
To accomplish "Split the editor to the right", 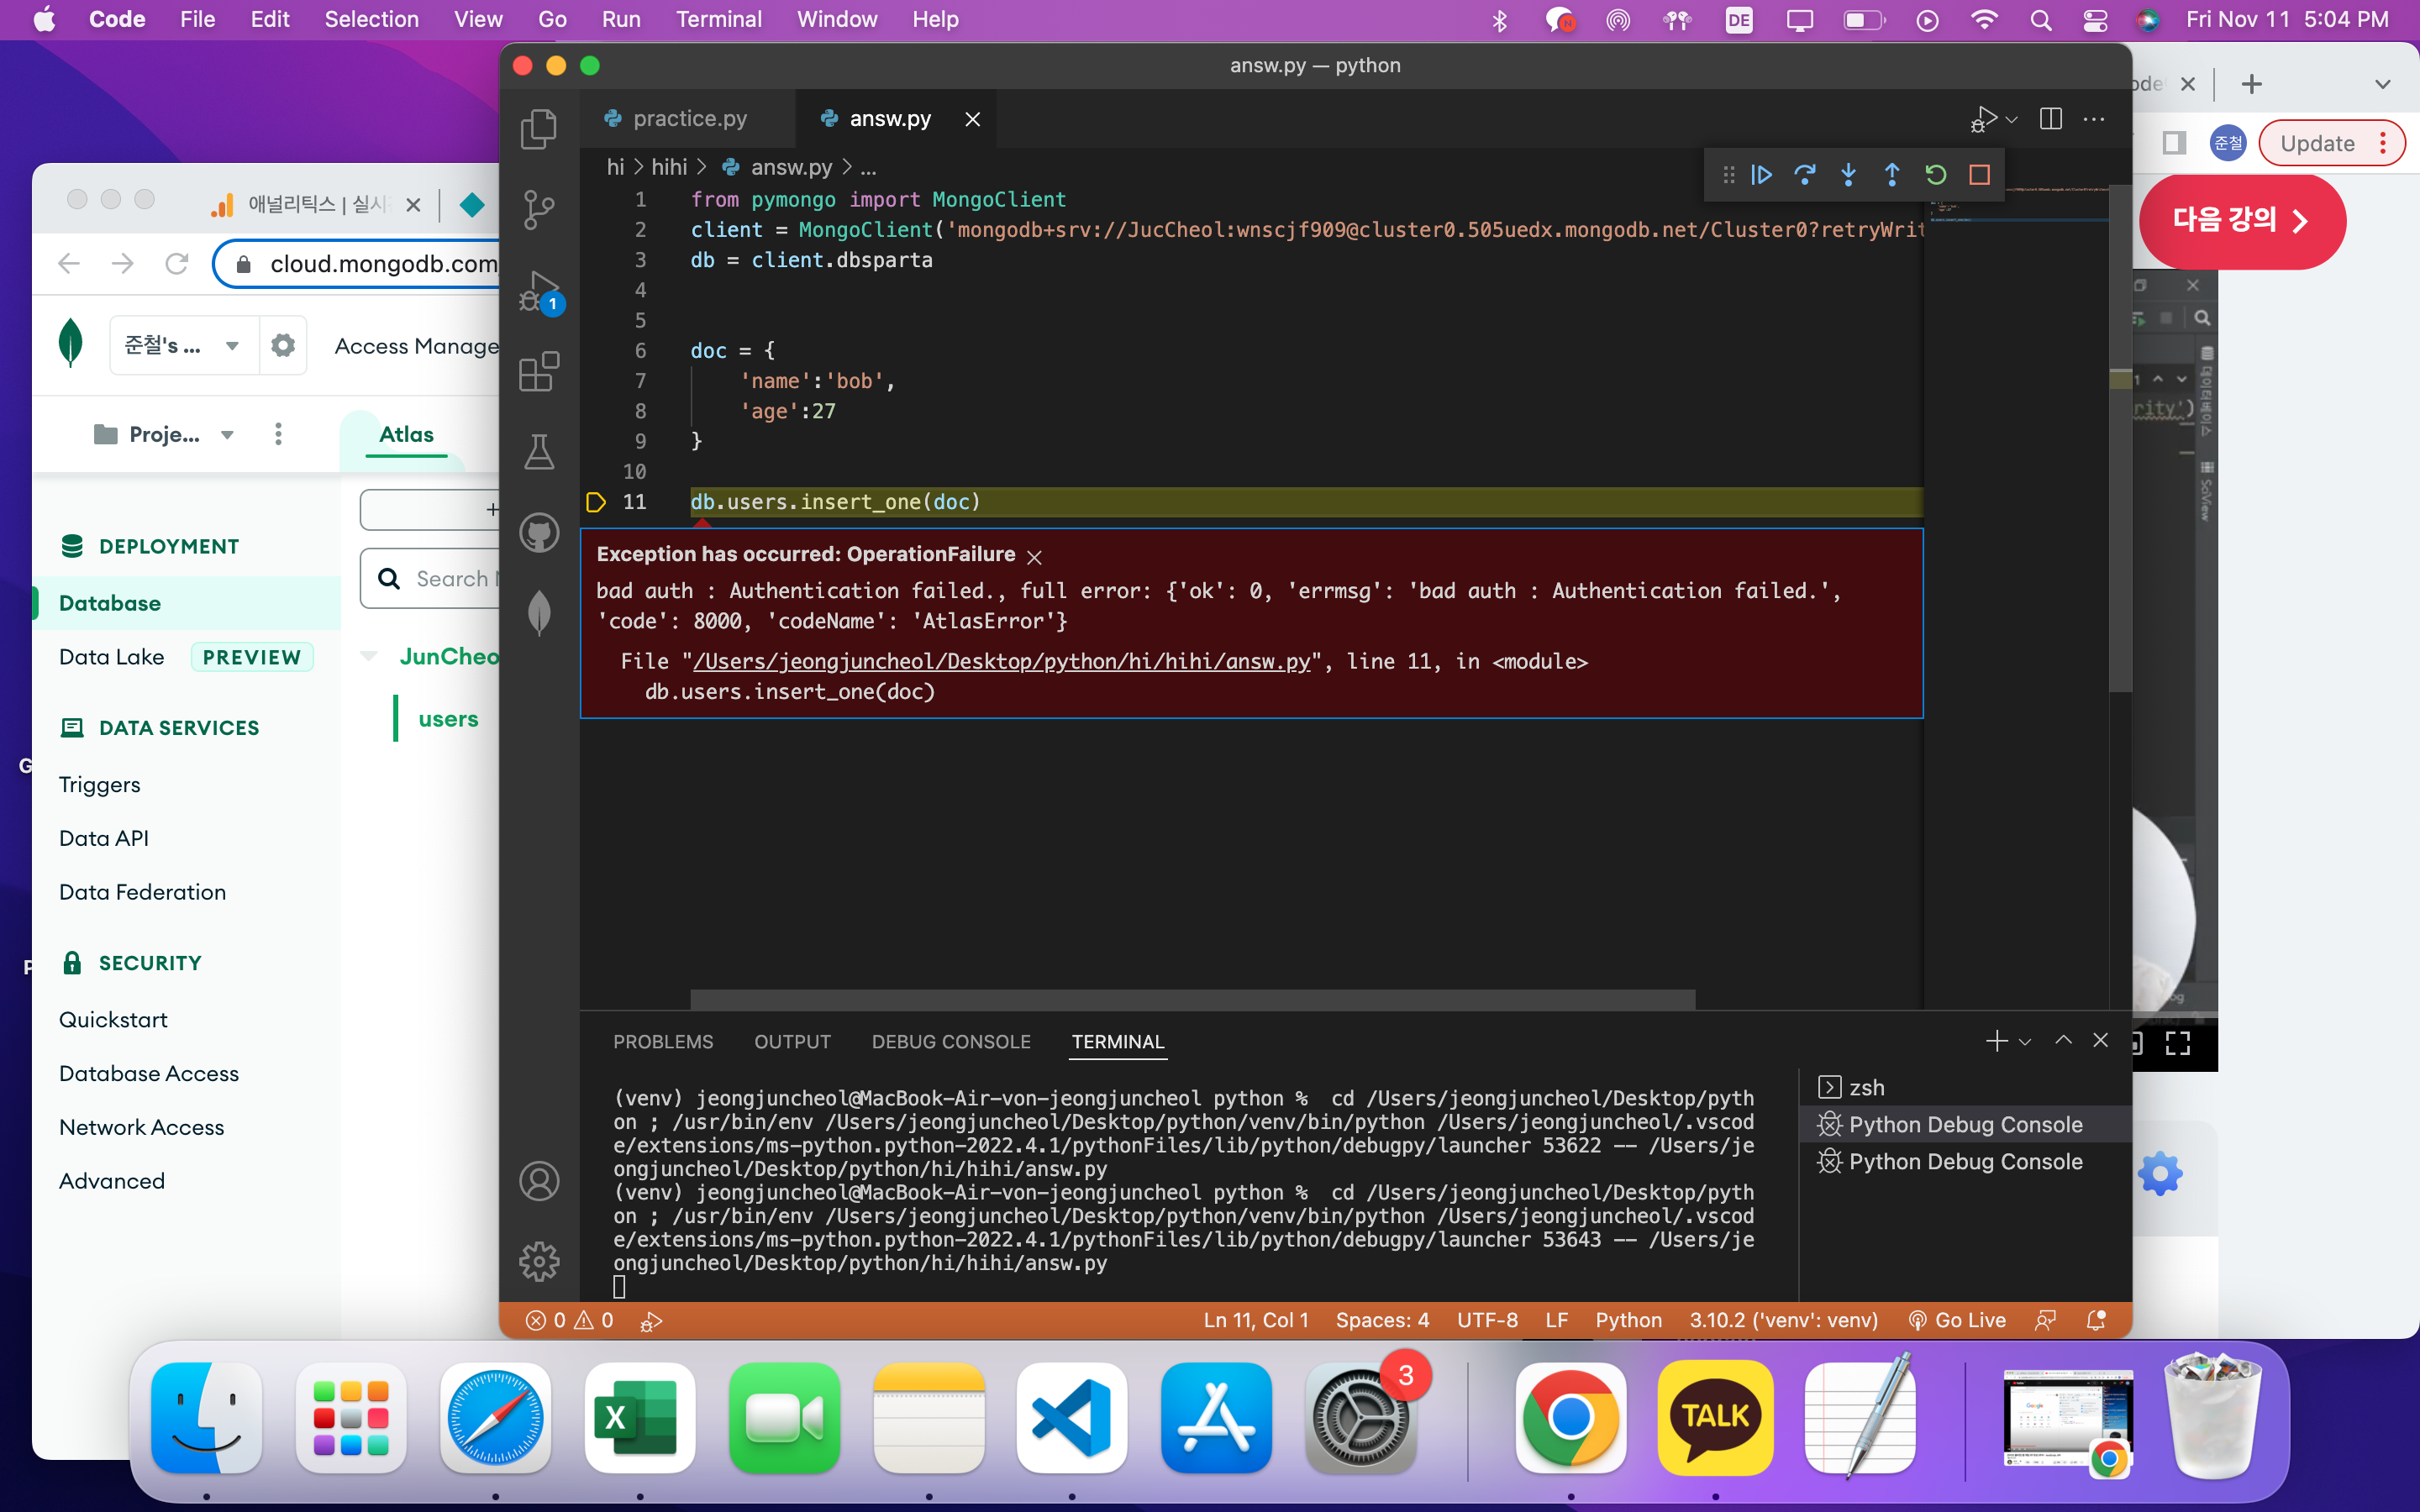I will (x=2051, y=119).
